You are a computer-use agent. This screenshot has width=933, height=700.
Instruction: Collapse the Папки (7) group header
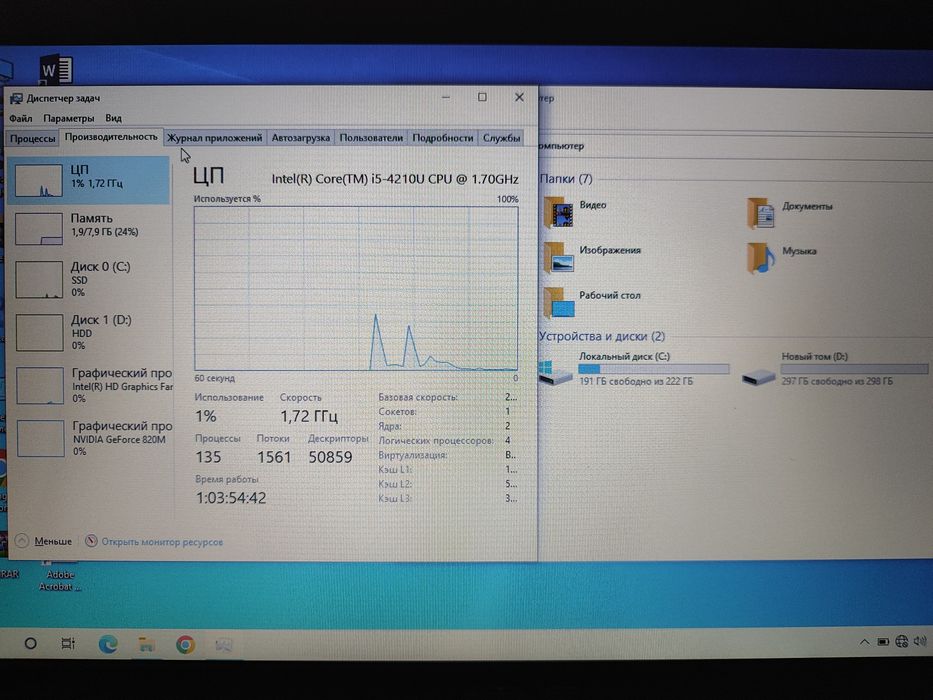[566, 179]
